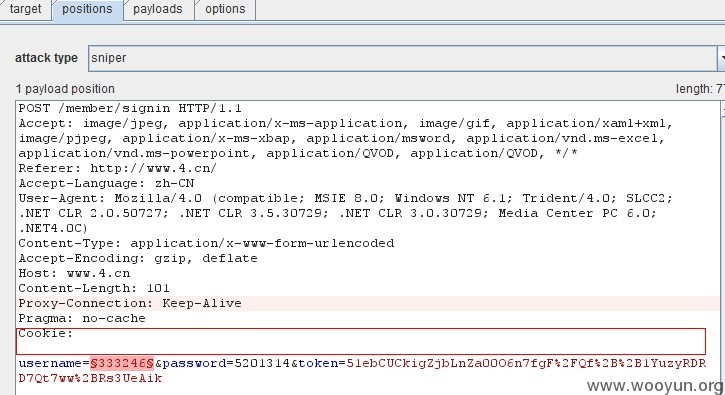Screen dimensions: 725x395
Task: Click the highlighted §333246§ payload position
Action: 122,363
